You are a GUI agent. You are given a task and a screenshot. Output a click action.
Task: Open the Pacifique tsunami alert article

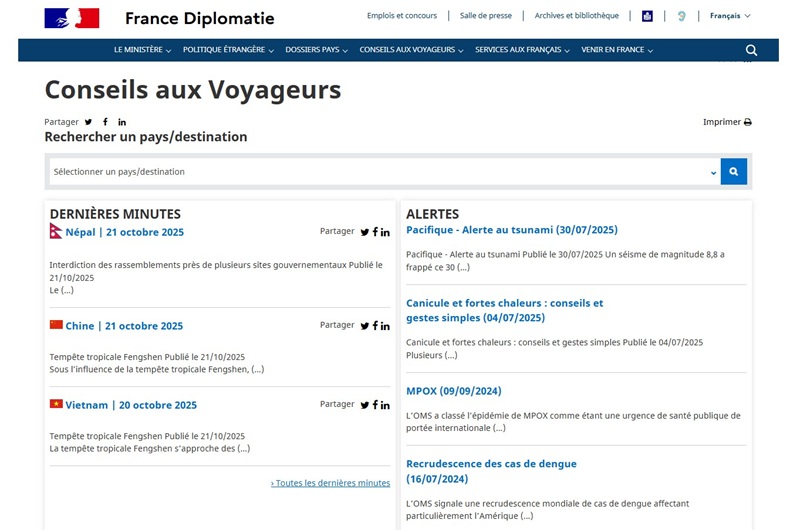pyautogui.click(x=511, y=230)
